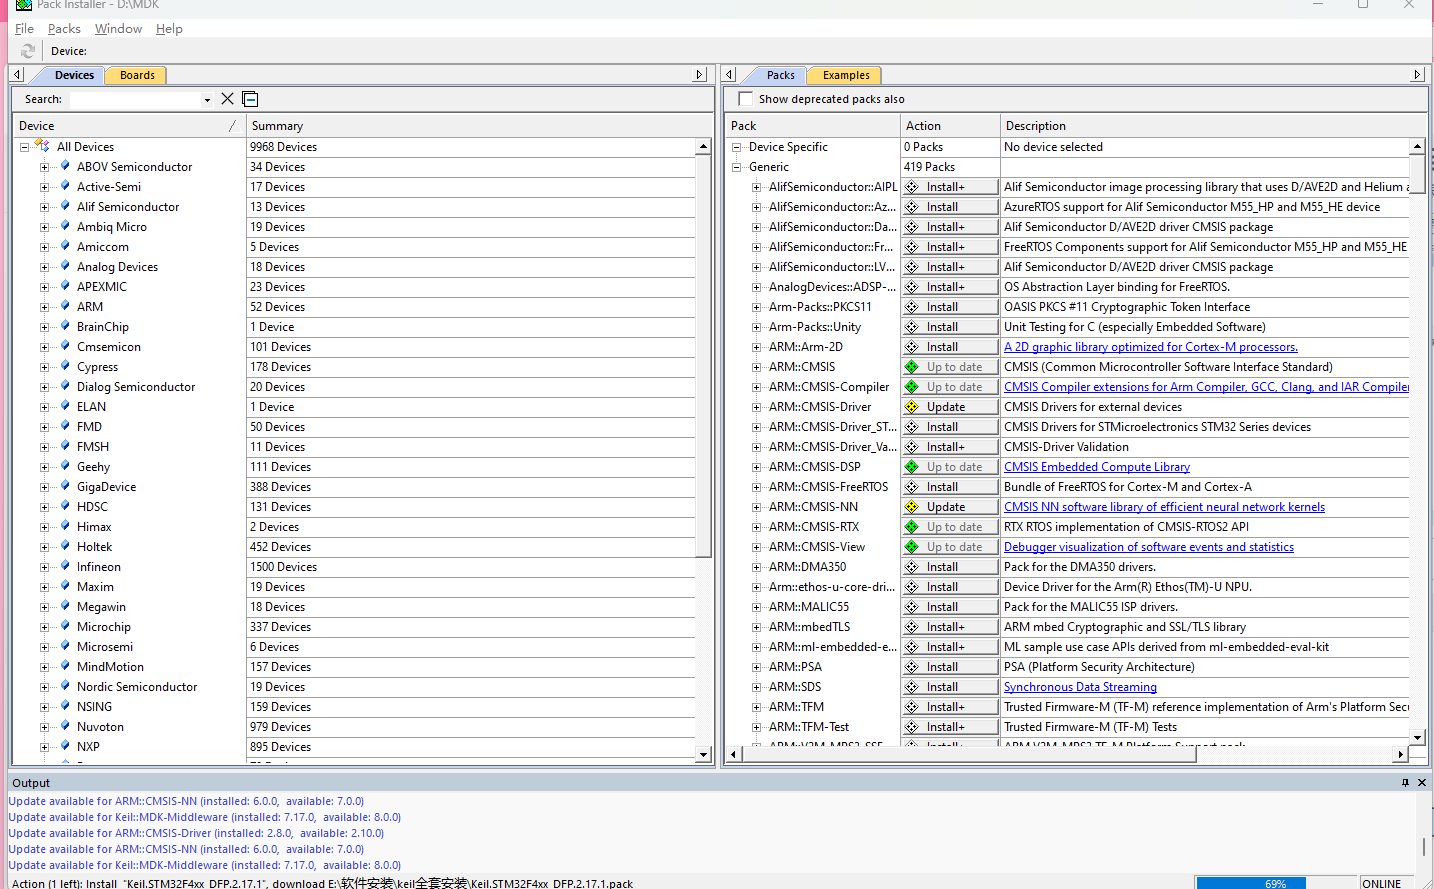The height and width of the screenshot is (889, 1434).
Task: Click green up-to-date icon for ARM::CMSIS
Action: coord(912,367)
